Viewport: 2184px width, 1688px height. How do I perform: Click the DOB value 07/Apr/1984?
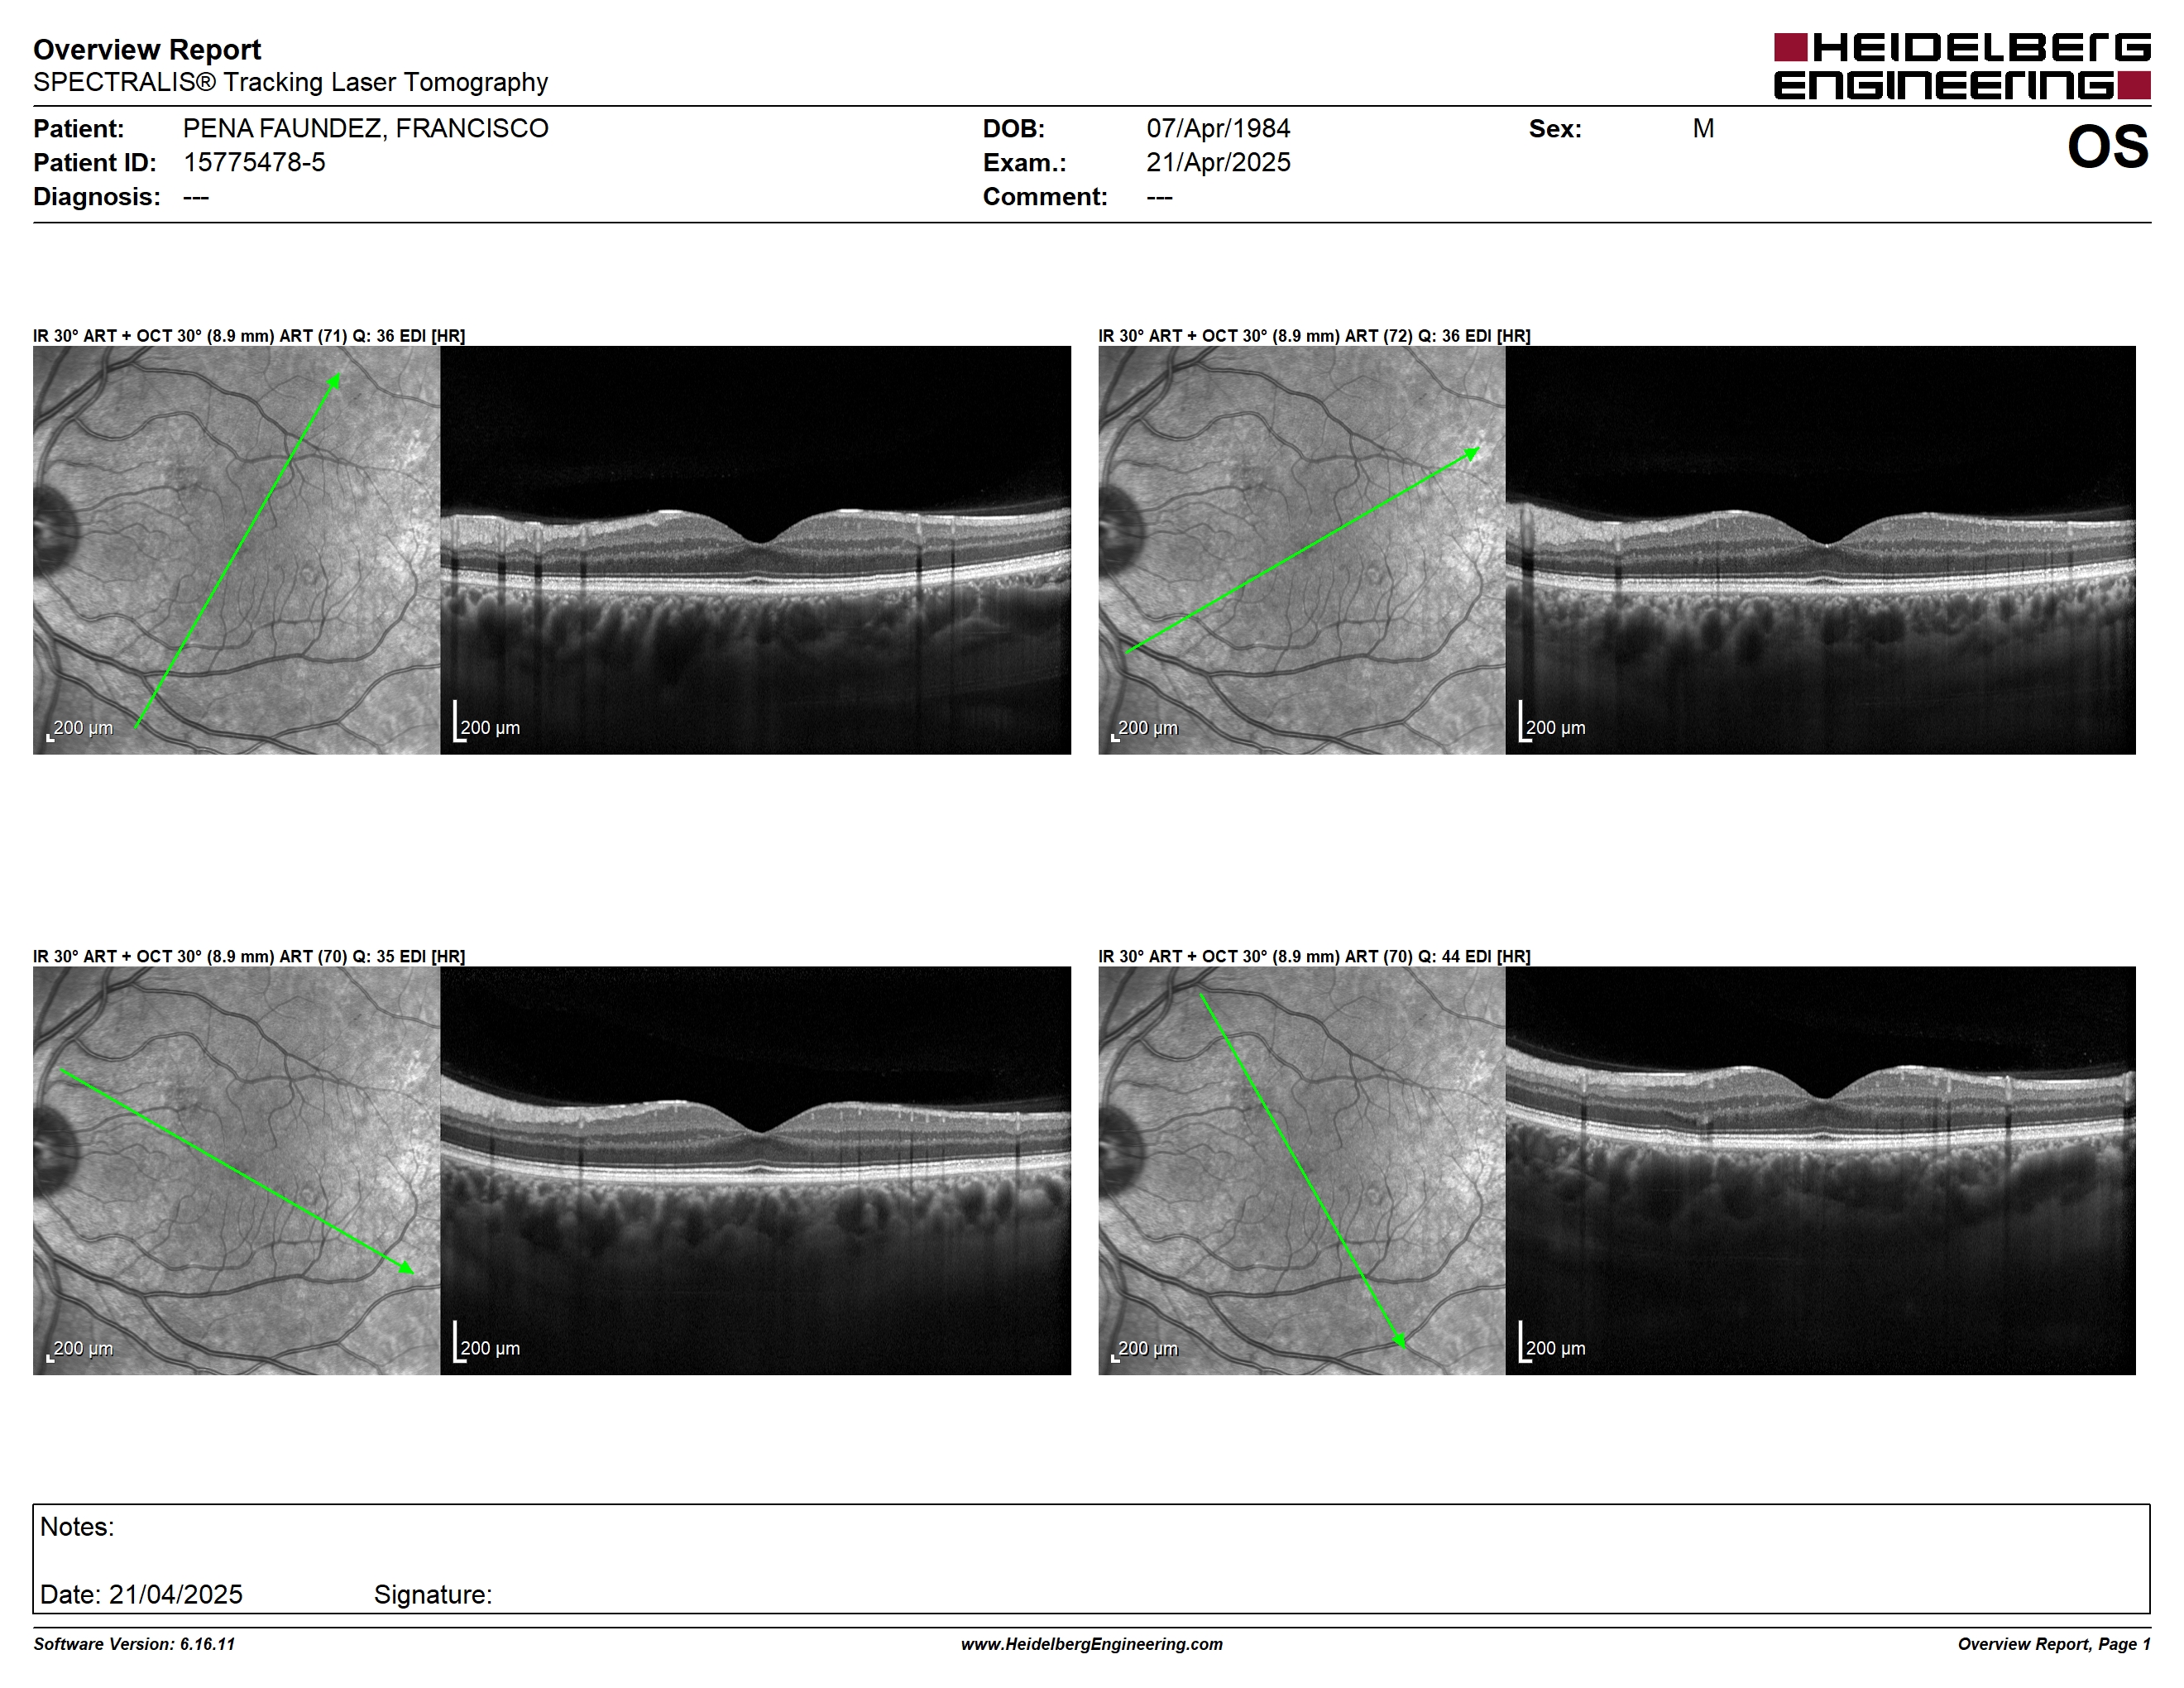pyautogui.click(x=1218, y=129)
